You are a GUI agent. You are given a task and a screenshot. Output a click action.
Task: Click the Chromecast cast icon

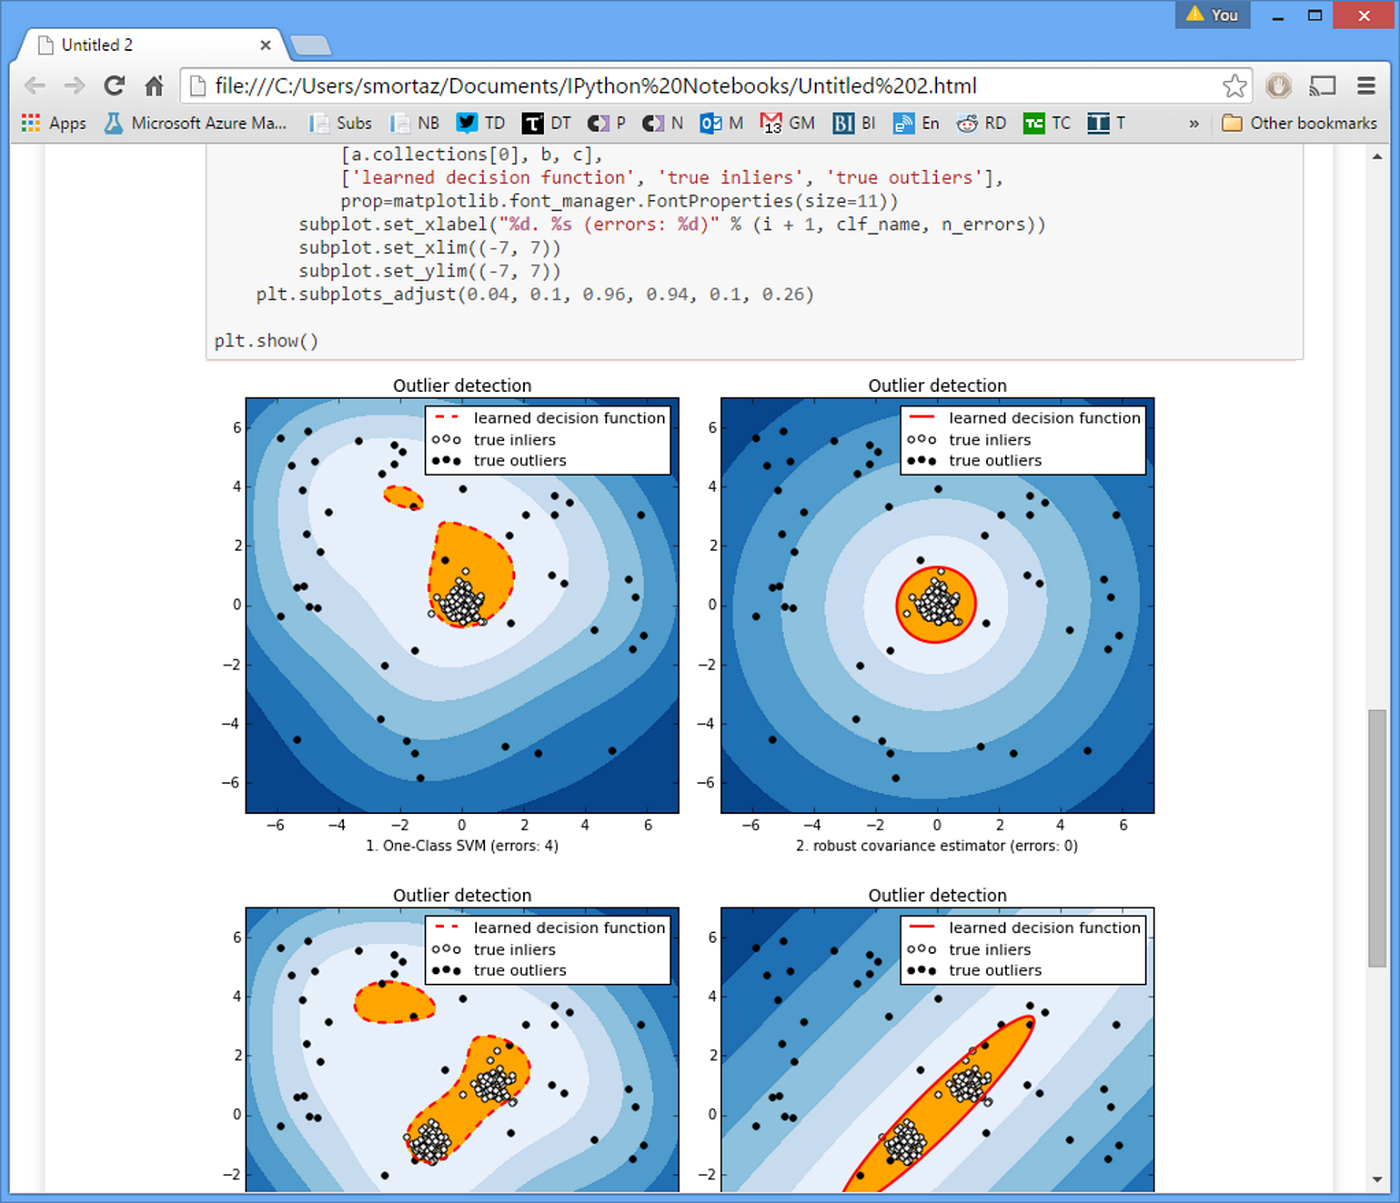tap(1322, 85)
